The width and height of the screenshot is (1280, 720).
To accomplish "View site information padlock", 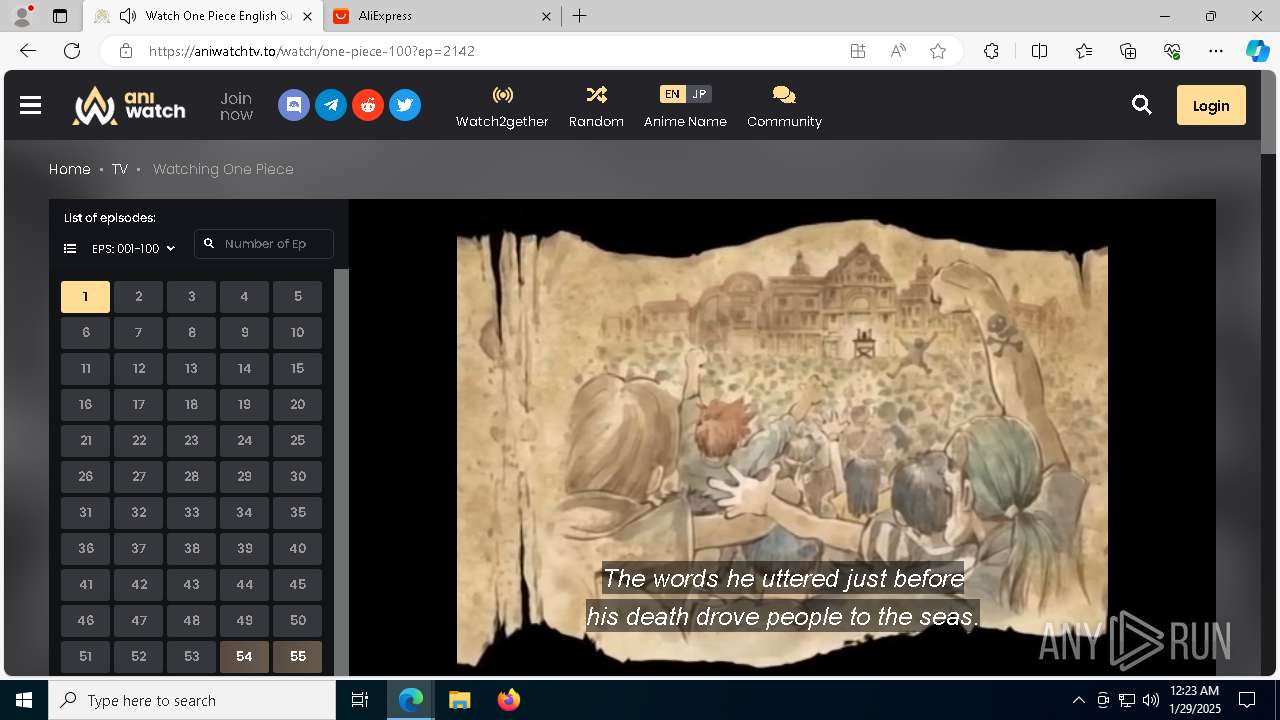I will click(x=125, y=51).
